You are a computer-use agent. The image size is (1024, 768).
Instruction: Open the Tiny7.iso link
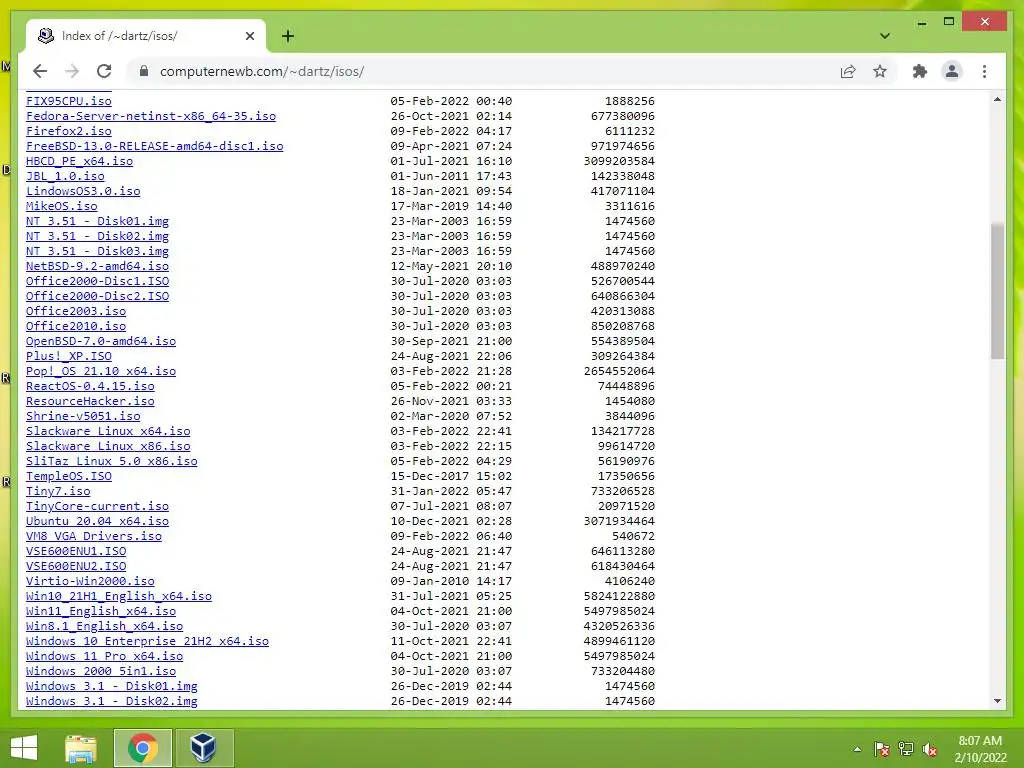58,491
